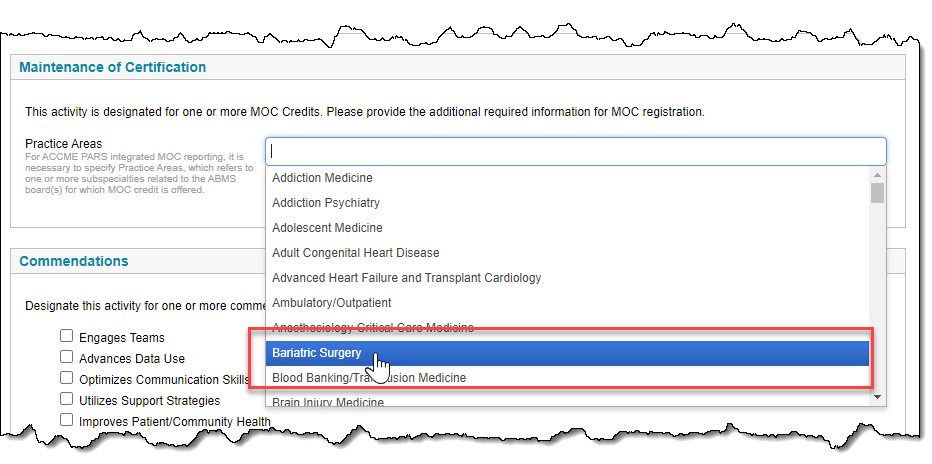This screenshot has width=932, height=464.
Task: Click the Maintenance of Certification heading
Action: point(112,67)
